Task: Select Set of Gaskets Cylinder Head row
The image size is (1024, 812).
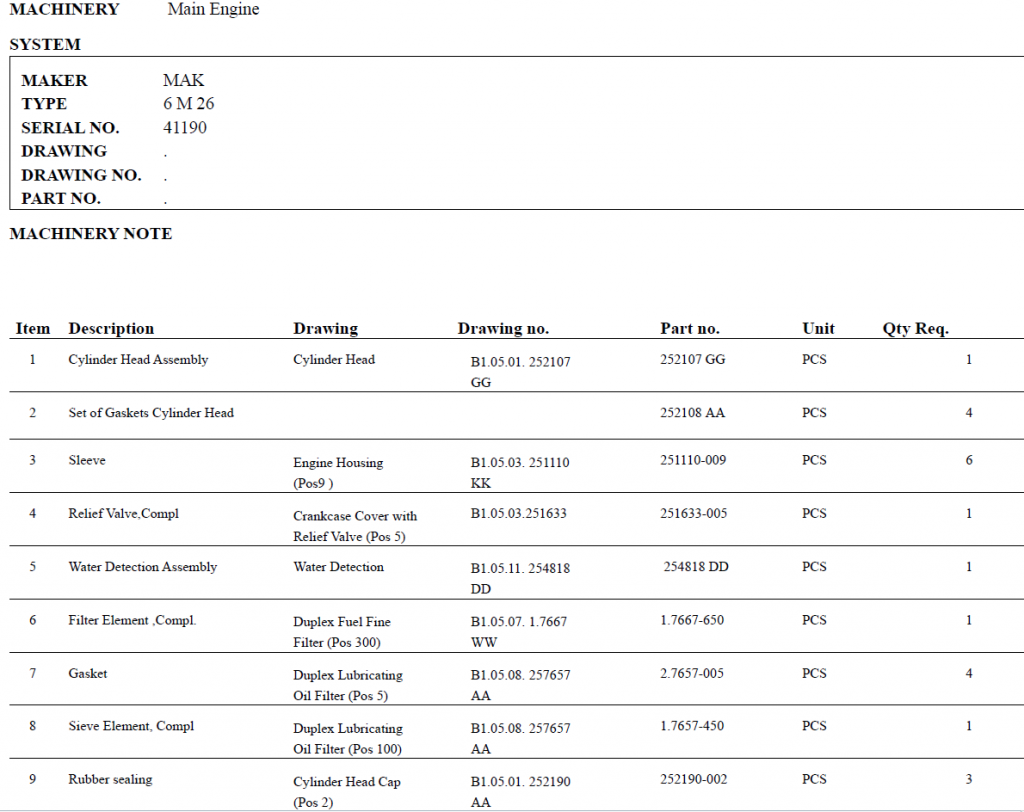Action: tap(151, 413)
